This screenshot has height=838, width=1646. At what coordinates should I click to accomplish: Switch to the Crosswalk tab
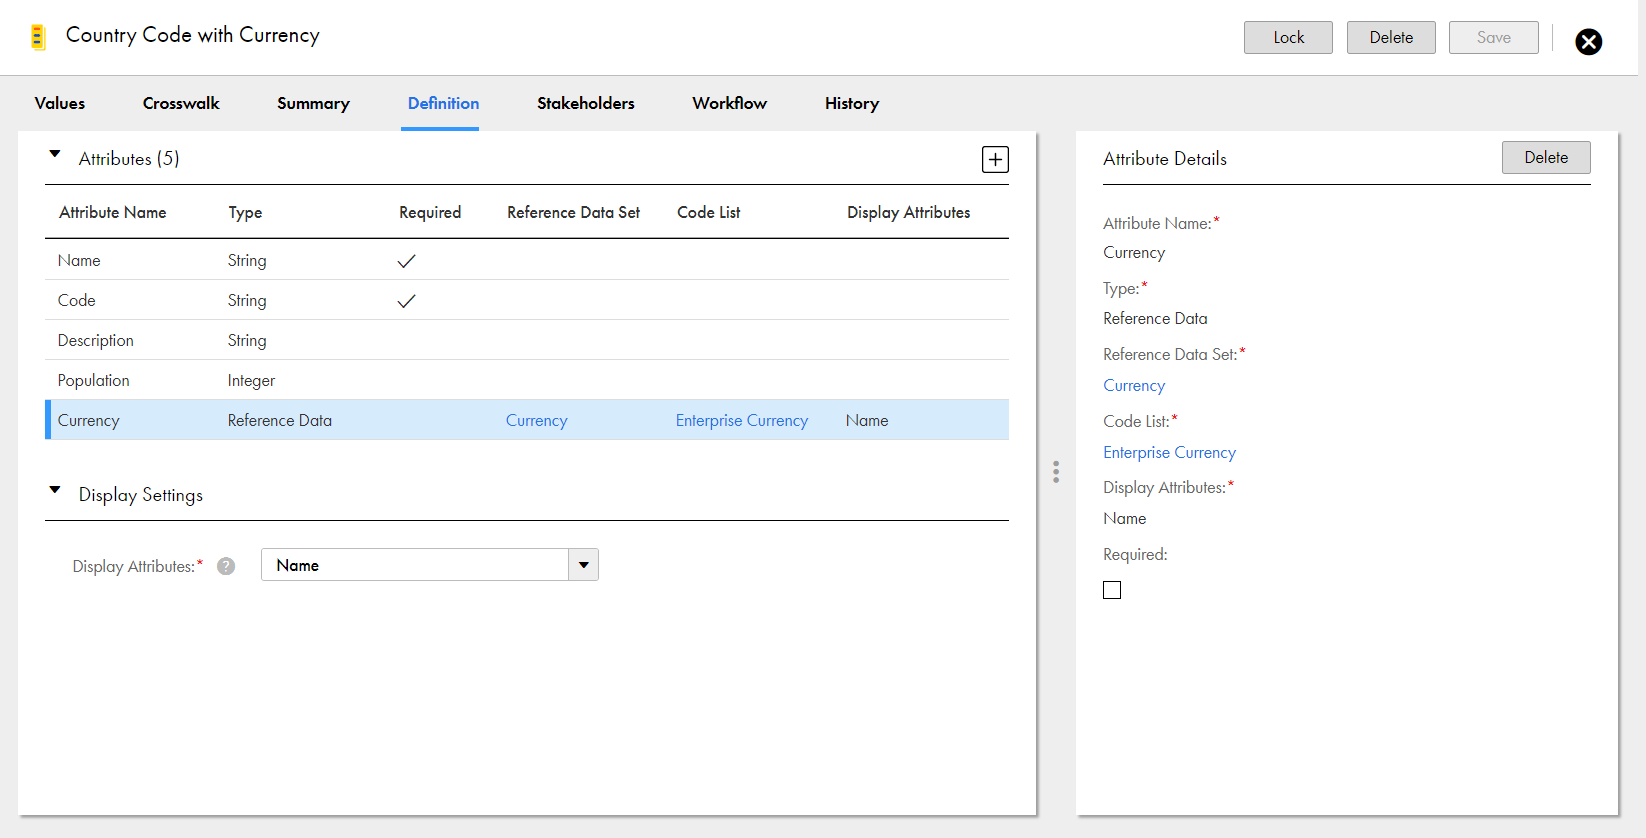click(181, 103)
